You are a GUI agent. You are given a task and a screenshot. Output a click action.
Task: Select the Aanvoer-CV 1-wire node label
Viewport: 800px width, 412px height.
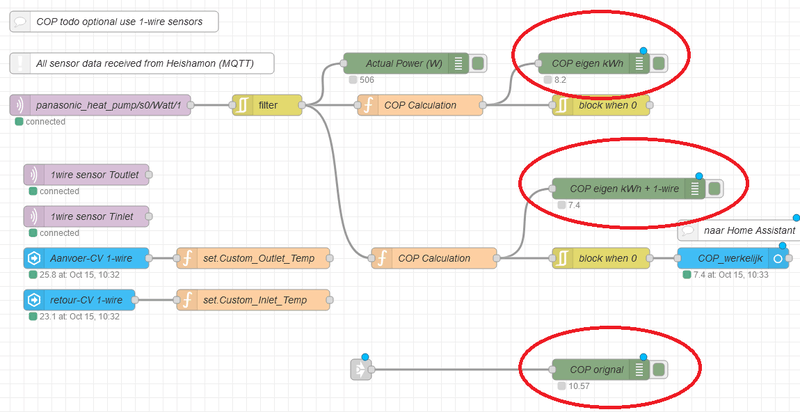tap(91, 259)
